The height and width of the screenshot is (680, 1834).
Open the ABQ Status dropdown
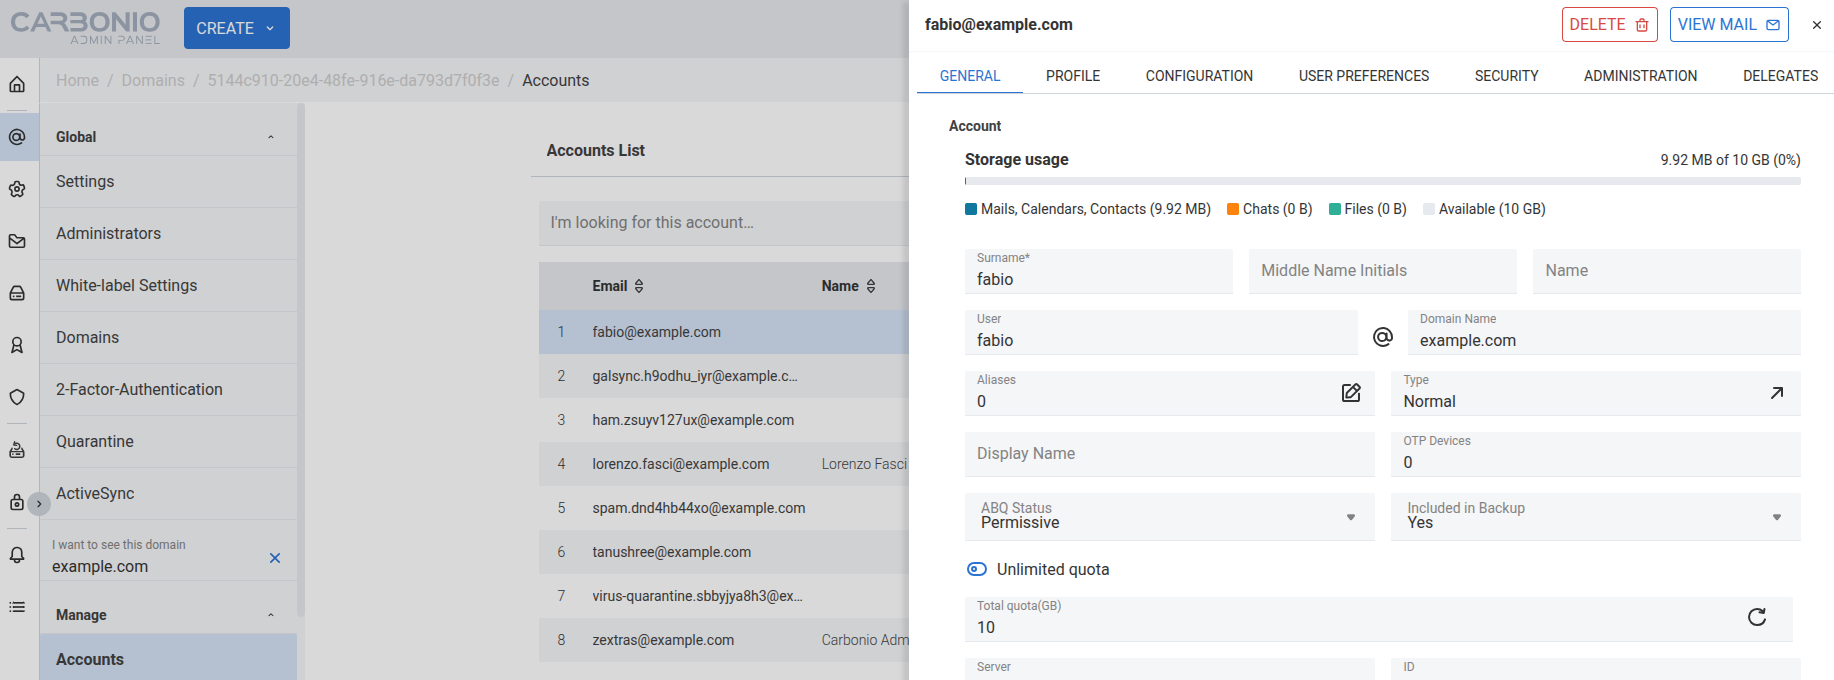click(1170, 517)
